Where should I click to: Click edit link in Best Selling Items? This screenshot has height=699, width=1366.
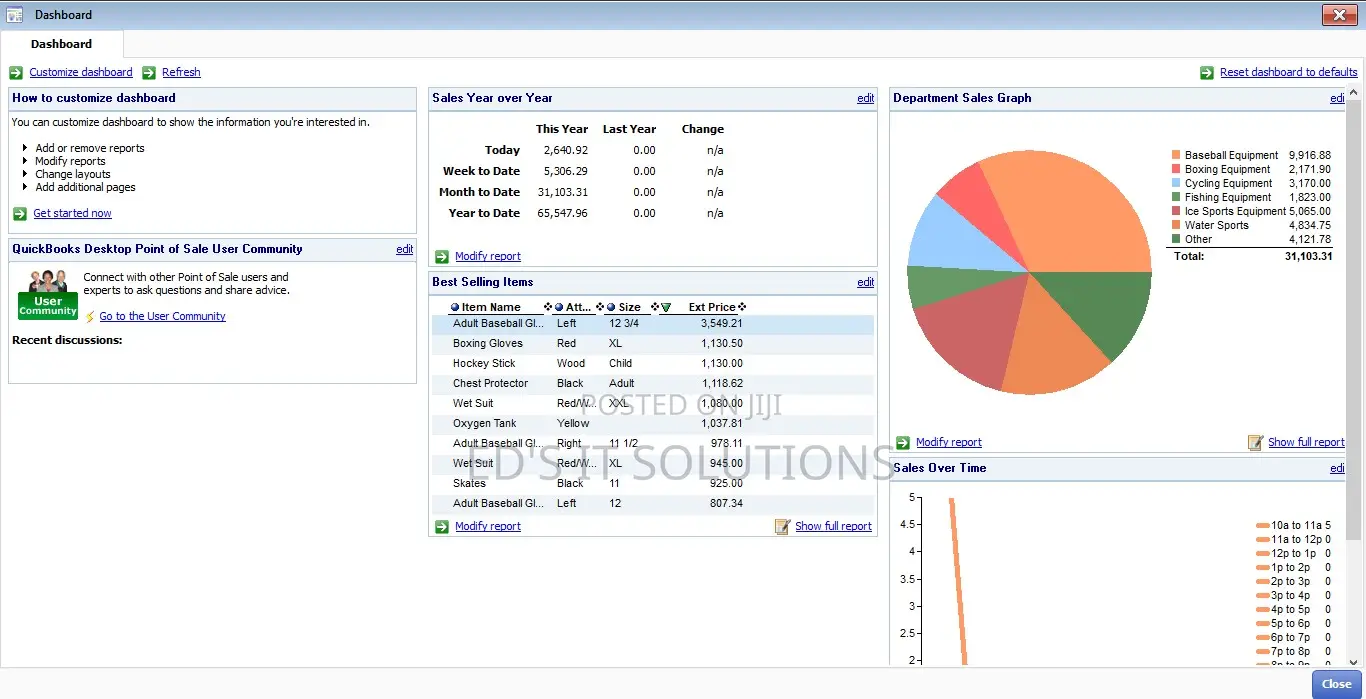[865, 282]
